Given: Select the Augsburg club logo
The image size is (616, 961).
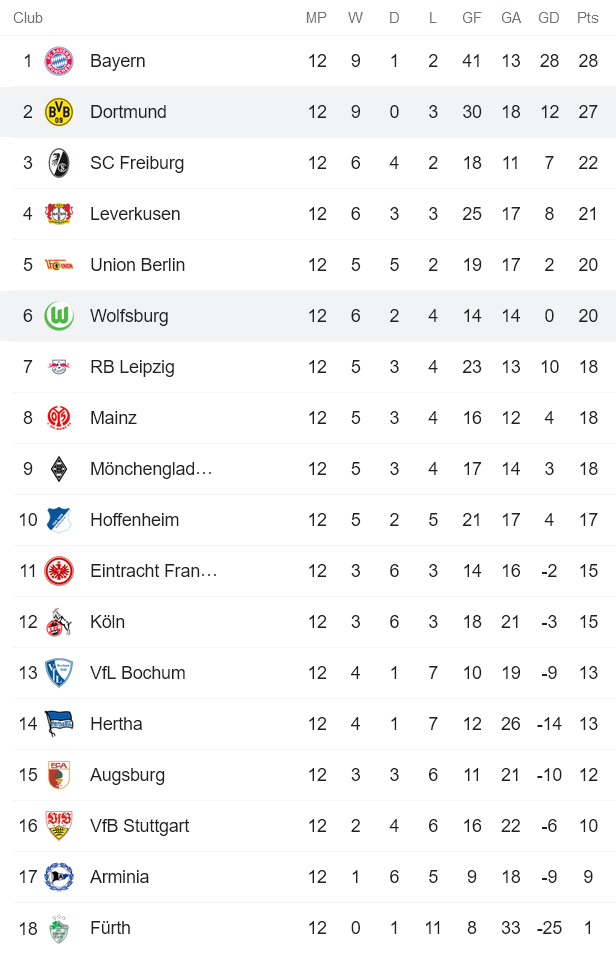Looking at the screenshot, I should [x=59, y=774].
